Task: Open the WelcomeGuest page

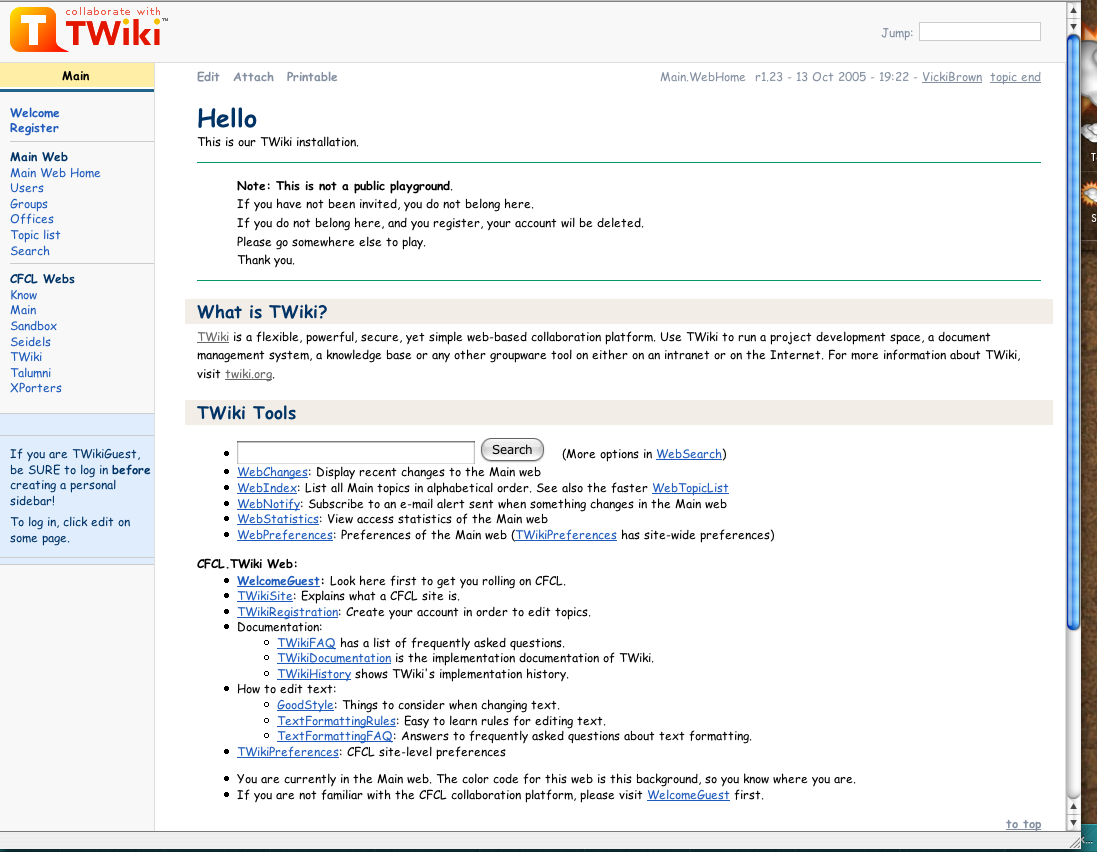Action: coord(278,581)
